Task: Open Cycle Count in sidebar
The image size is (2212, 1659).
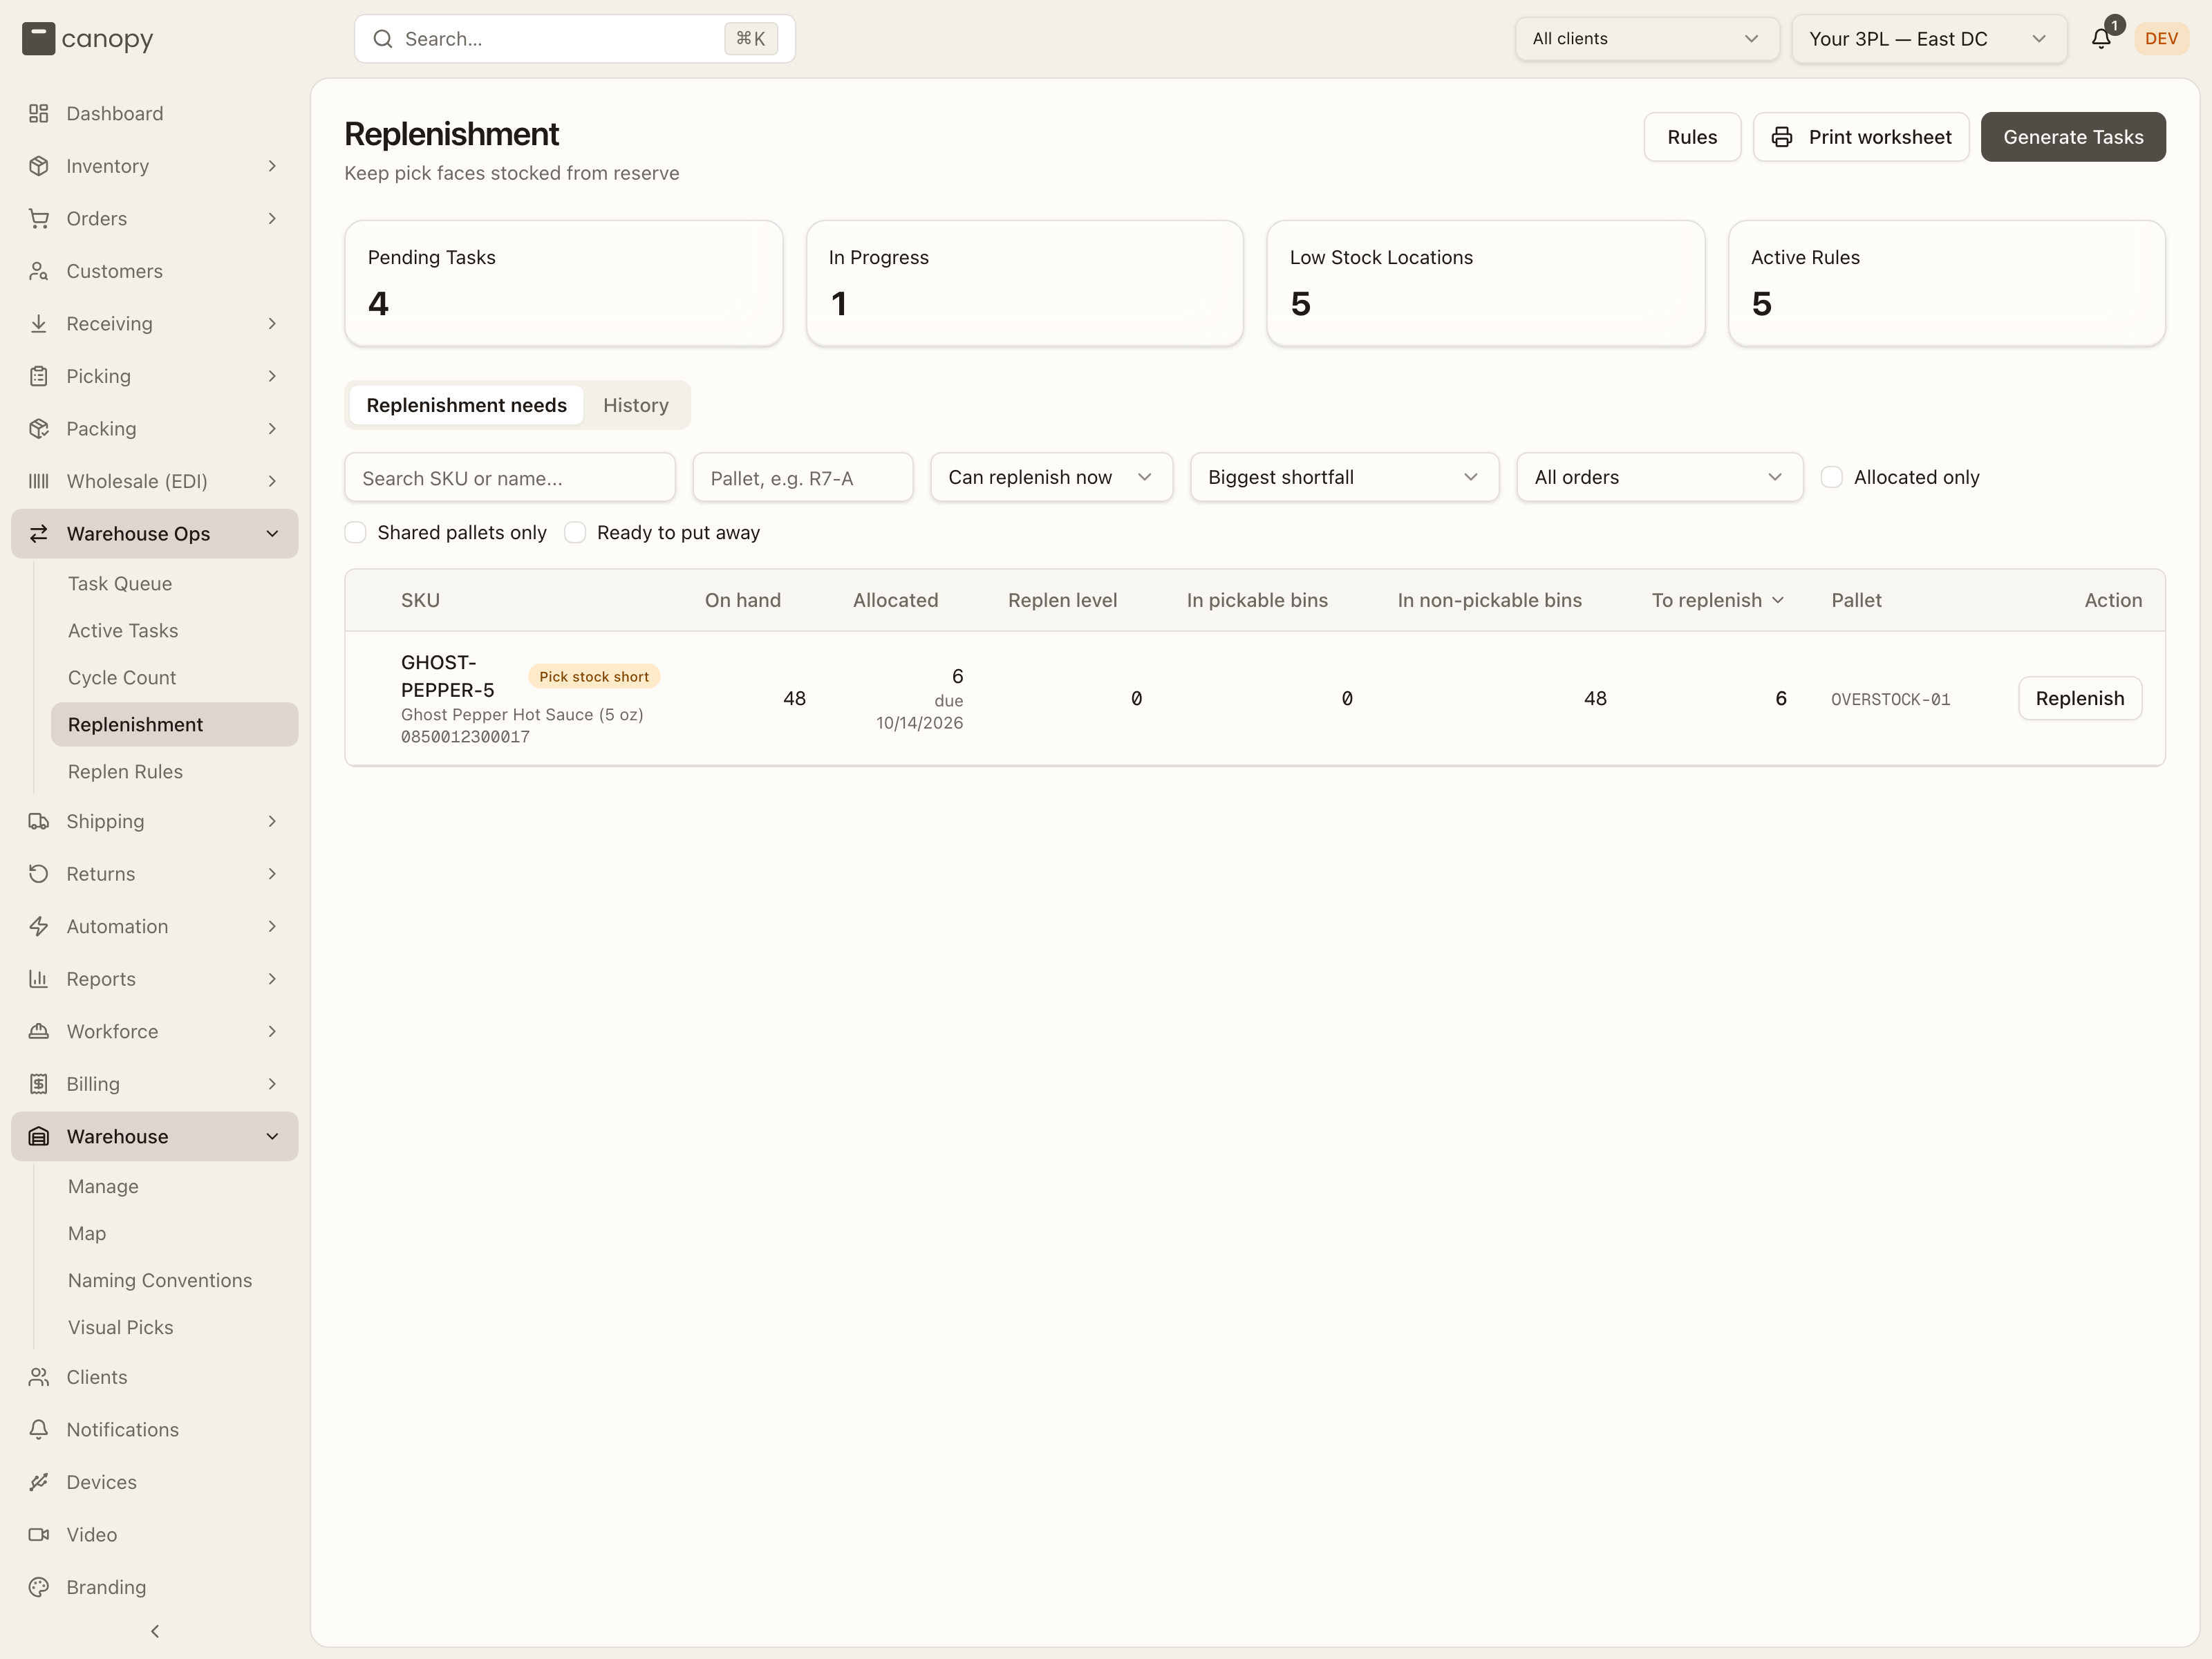Action: pyautogui.click(x=122, y=677)
